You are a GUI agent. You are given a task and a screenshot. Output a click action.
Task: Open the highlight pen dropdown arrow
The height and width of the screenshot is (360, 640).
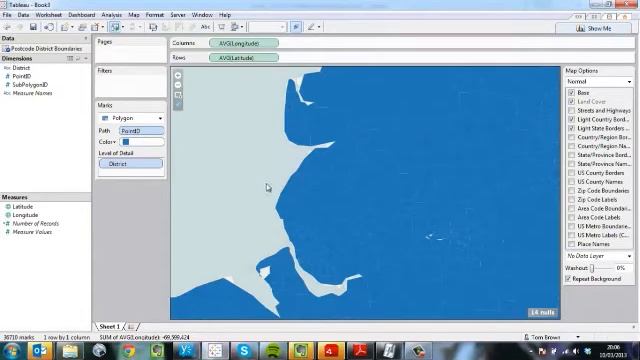point(319,27)
